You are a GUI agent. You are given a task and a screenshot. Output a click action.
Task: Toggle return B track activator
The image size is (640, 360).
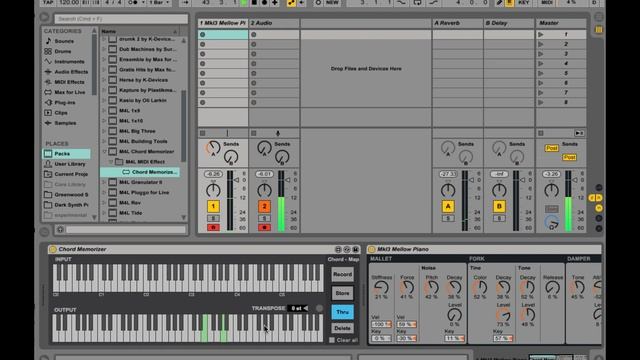pyautogui.click(x=499, y=207)
